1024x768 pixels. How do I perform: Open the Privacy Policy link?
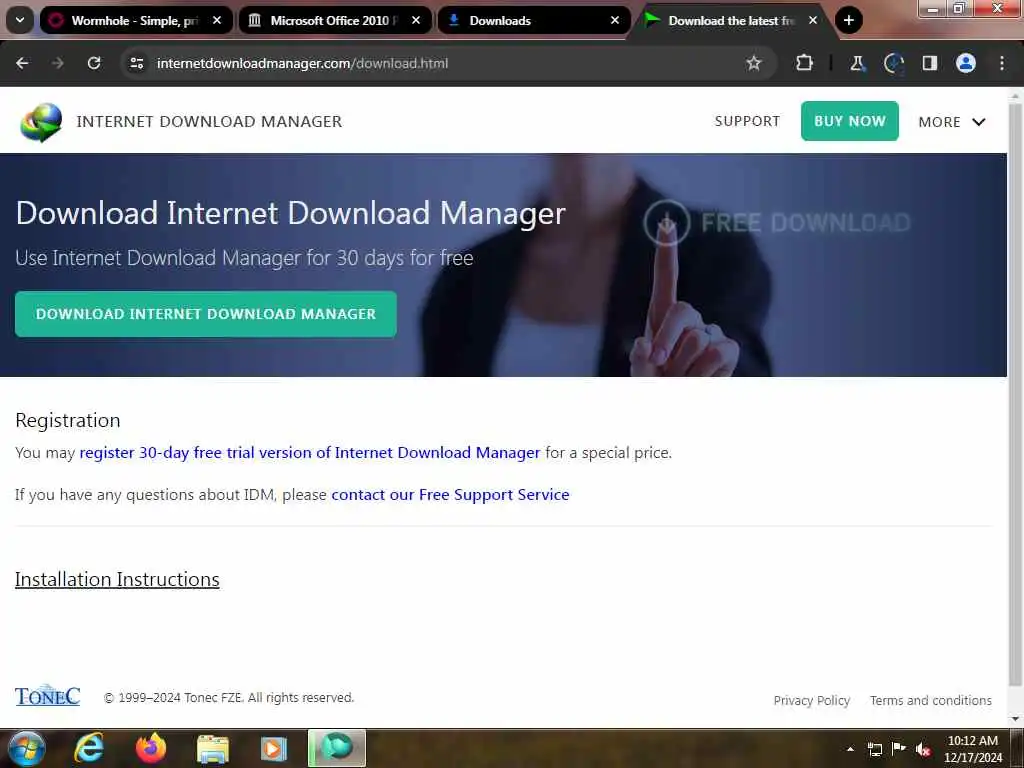pyautogui.click(x=812, y=700)
